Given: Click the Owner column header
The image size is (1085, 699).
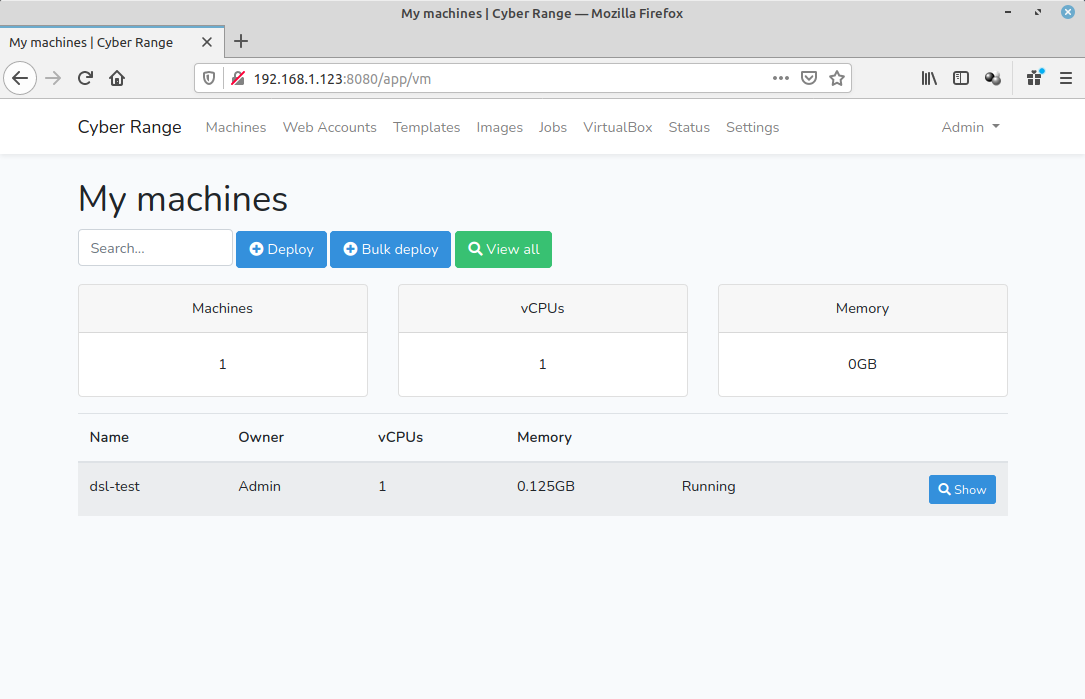Looking at the screenshot, I should (x=261, y=437).
